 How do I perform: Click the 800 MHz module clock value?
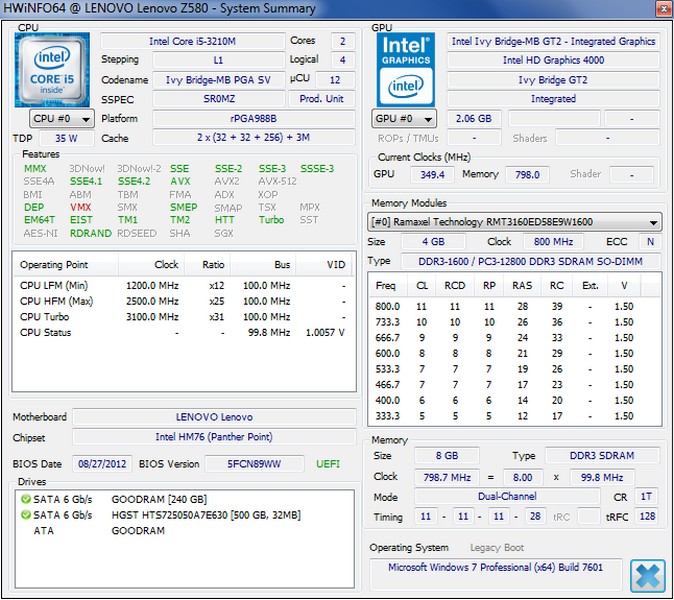(x=553, y=242)
